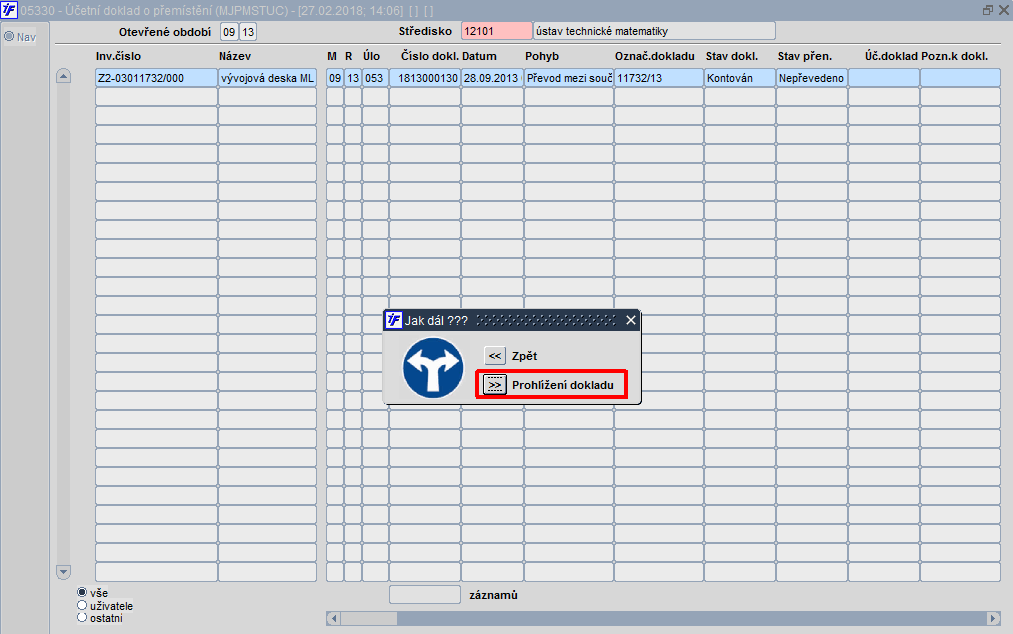Click the ústav technické matematiky field
1013x634 pixels.
pos(654,31)
